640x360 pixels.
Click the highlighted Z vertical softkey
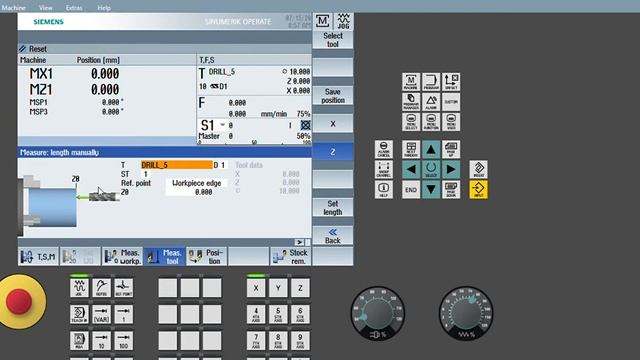(x=333, y=152)
